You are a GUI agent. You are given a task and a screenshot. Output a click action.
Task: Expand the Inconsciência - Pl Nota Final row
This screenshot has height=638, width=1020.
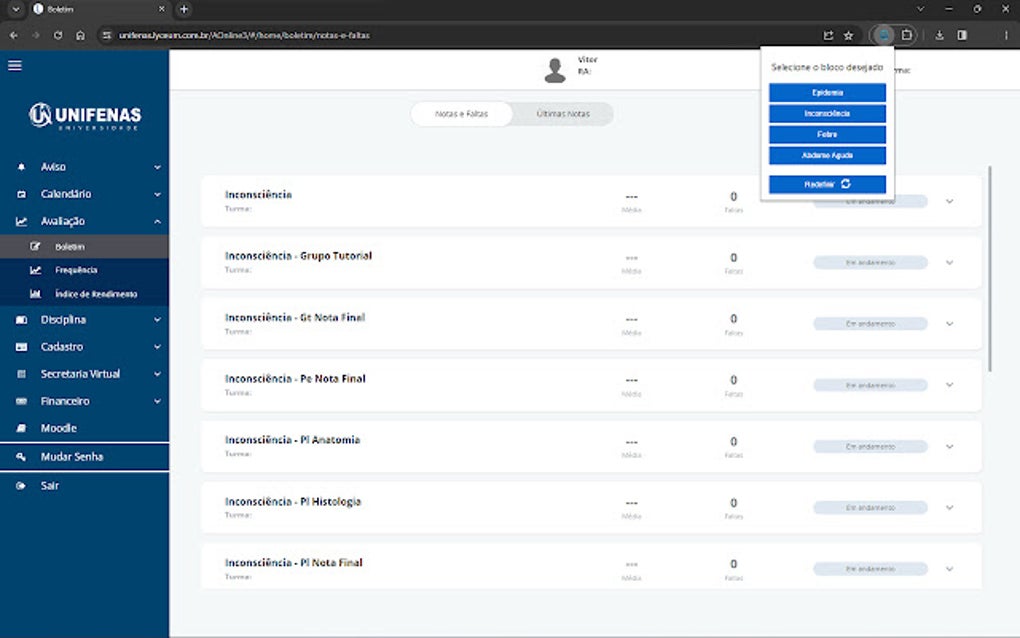pos(949,569)
